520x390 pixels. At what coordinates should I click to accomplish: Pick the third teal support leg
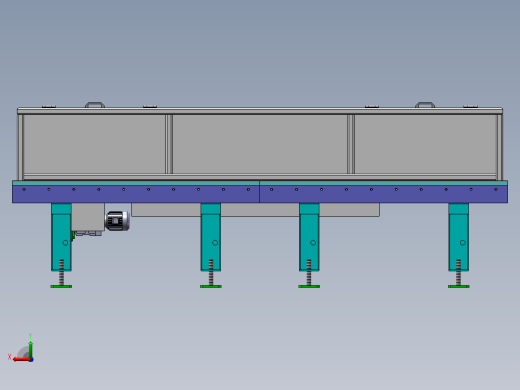(309, 237)
